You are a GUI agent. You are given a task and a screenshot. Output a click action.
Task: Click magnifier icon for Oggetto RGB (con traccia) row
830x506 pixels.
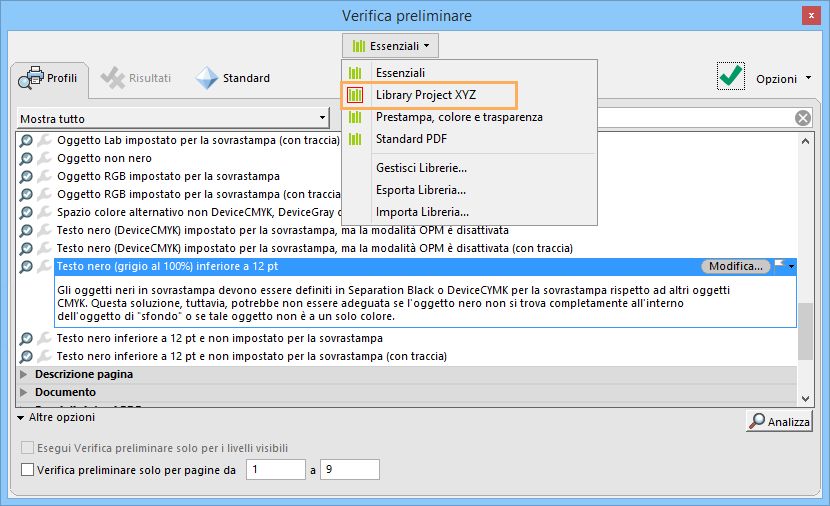coord(26,195)
